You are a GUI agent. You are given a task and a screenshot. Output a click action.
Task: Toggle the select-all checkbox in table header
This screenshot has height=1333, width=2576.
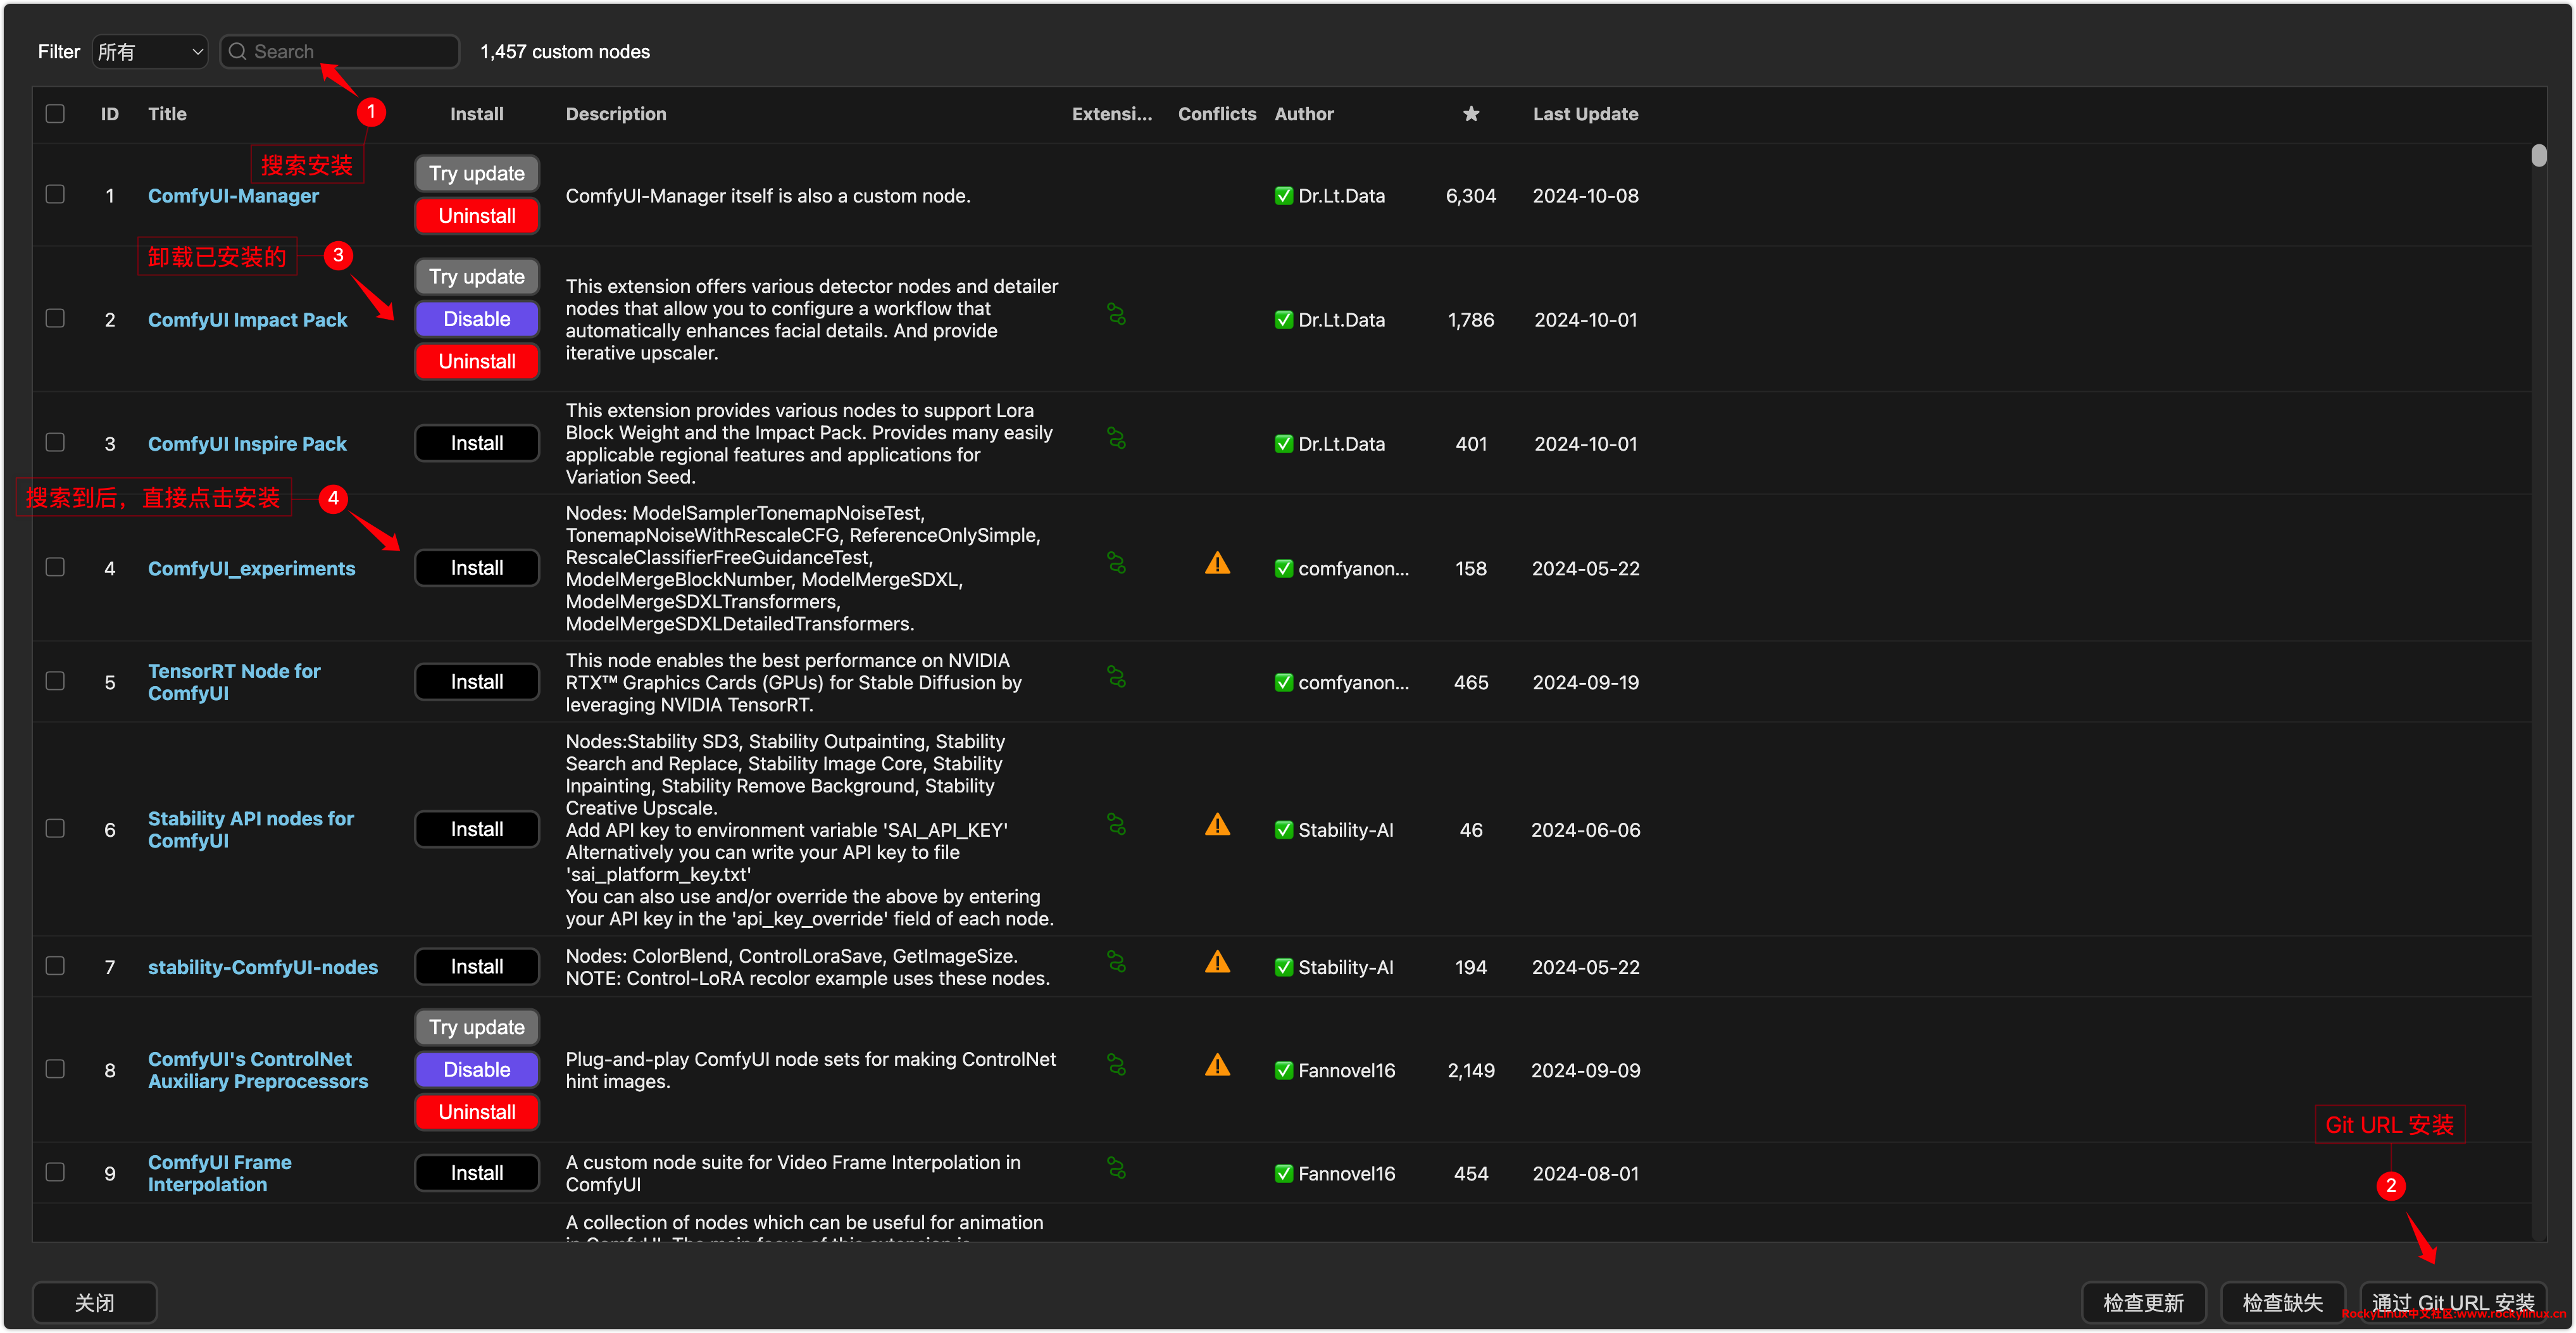55,114
